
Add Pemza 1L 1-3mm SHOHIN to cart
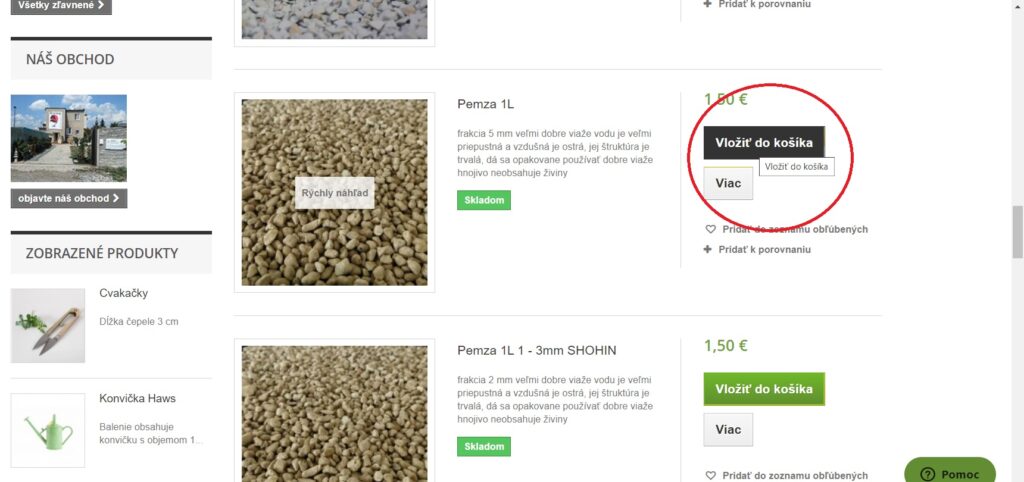[x=764, y=389]
